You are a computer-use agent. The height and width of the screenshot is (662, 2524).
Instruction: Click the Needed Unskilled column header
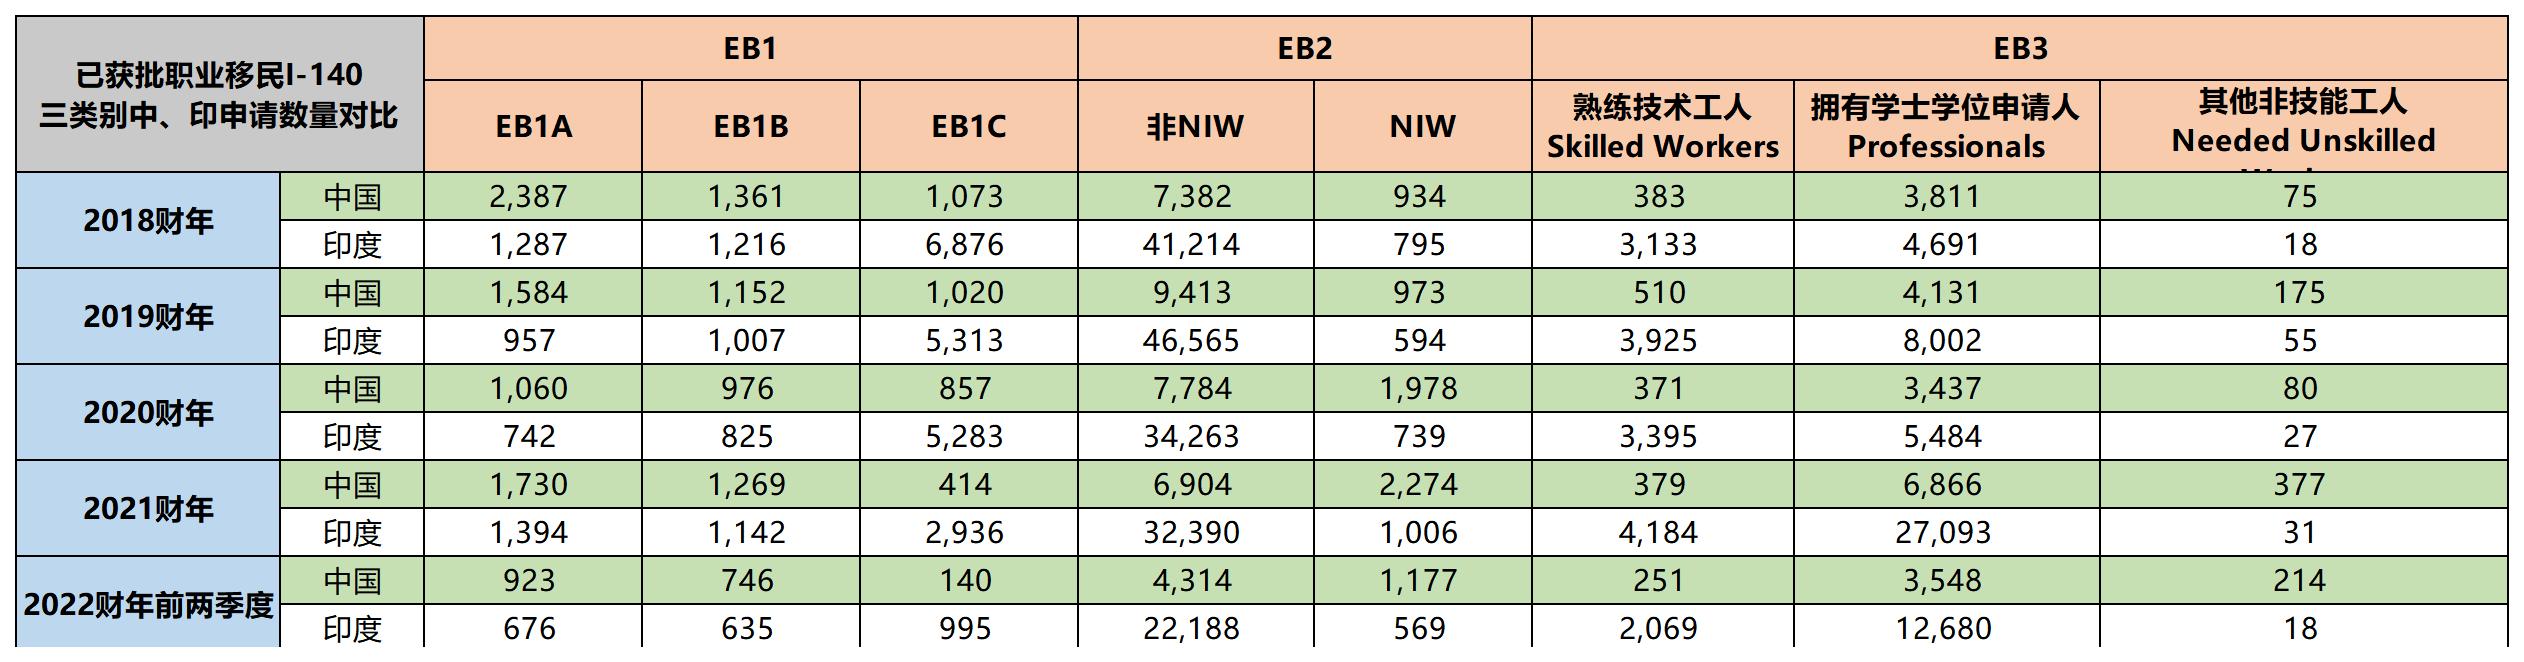[2302, 126]
